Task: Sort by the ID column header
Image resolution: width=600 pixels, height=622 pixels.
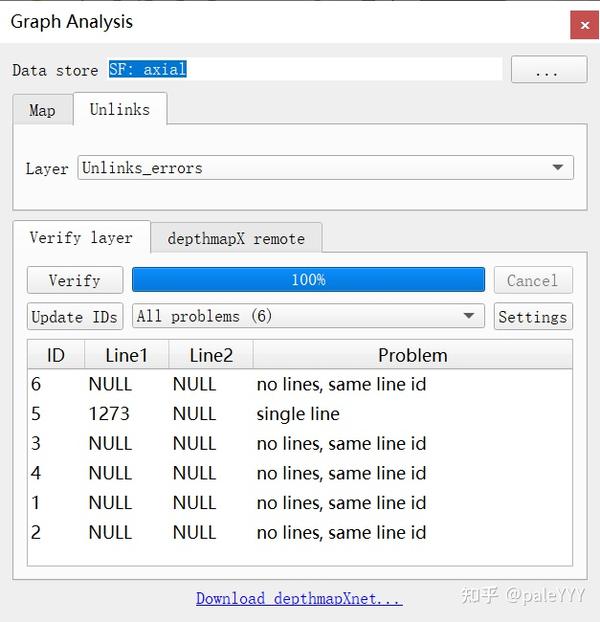Action: coord(56,355)
